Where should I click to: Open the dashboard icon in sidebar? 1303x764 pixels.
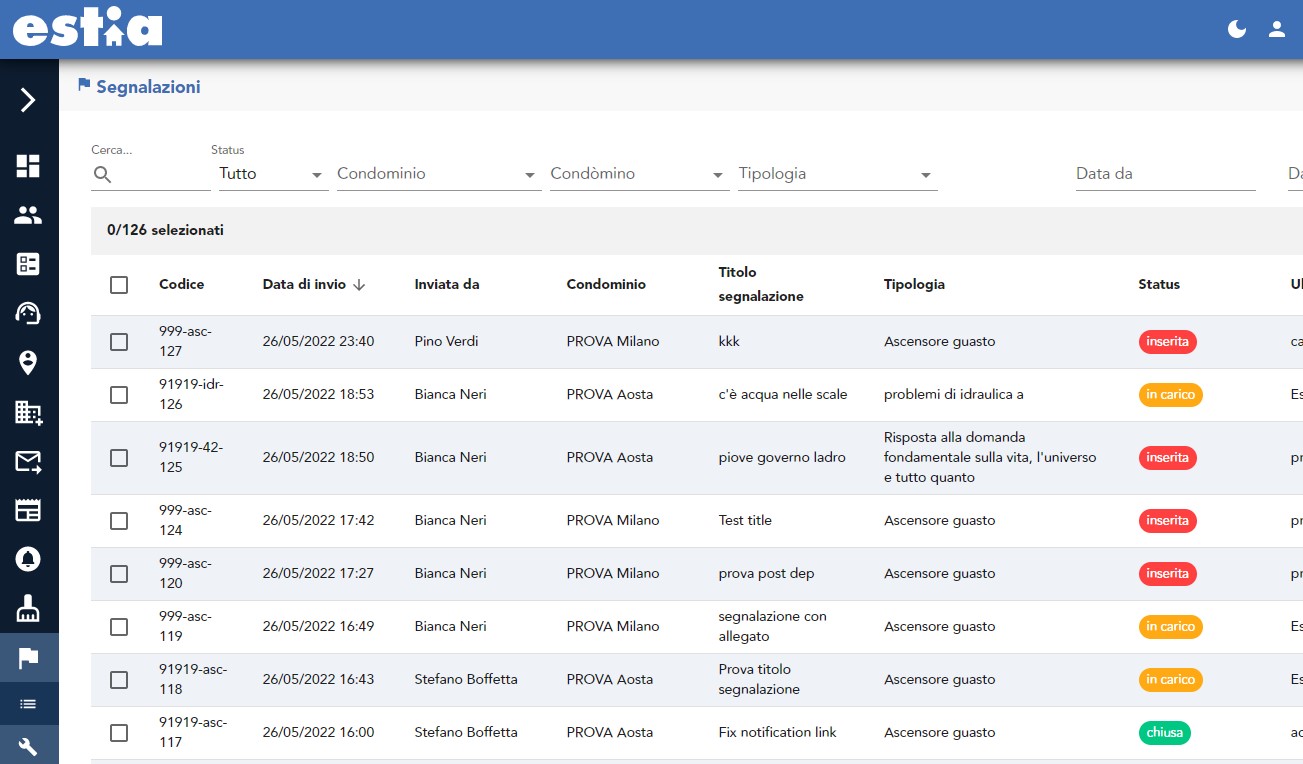28,166
